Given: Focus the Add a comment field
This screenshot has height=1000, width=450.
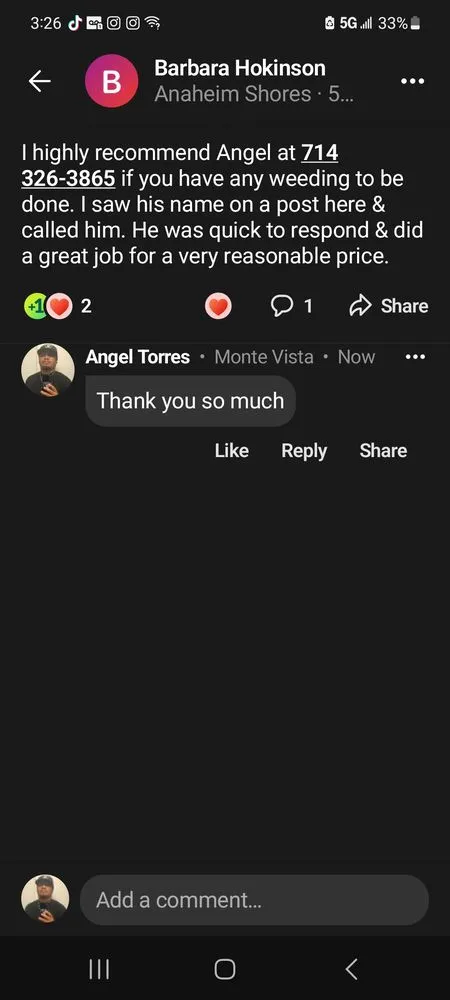Looking at the screenshot, I should [254, 900].
